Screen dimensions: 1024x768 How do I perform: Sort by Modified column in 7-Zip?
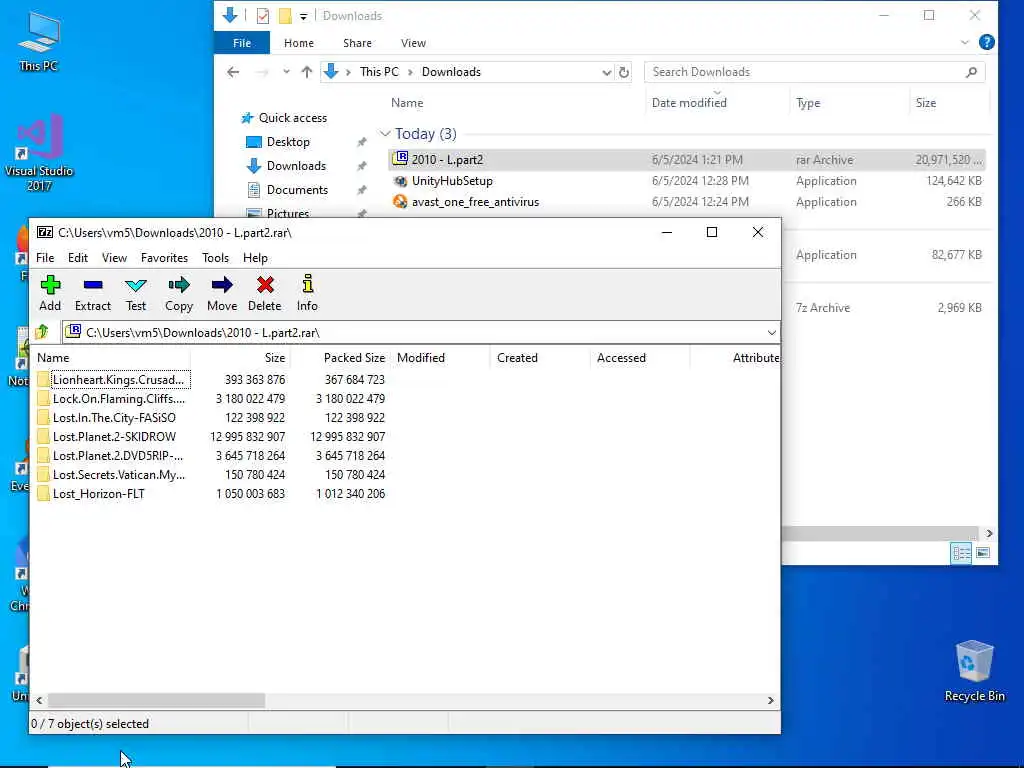(x=440, y=358)
